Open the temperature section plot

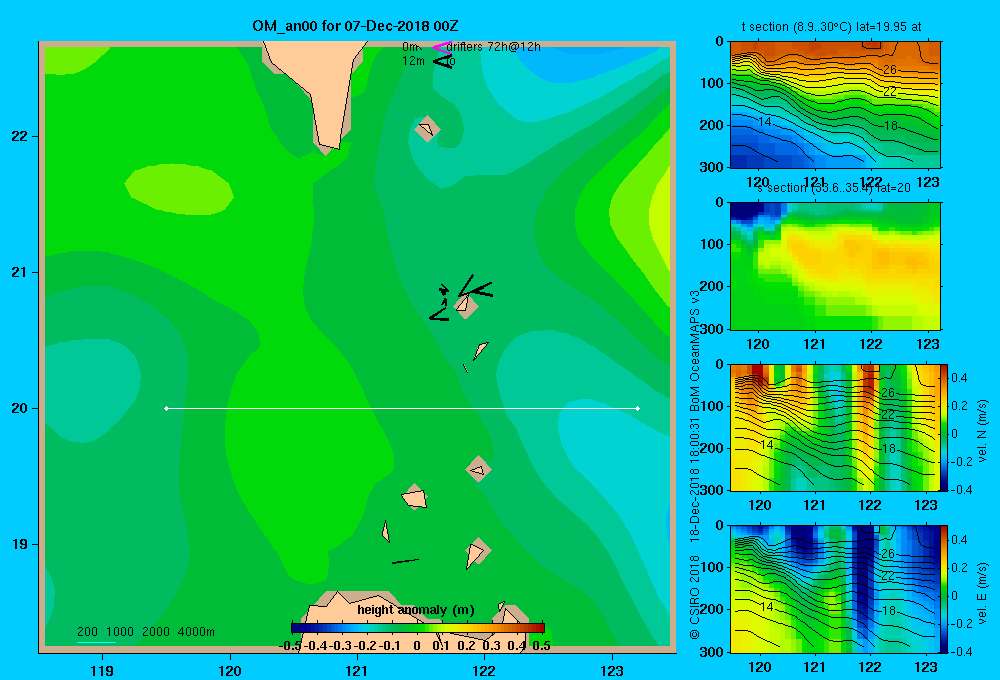(x=835, y=105)
